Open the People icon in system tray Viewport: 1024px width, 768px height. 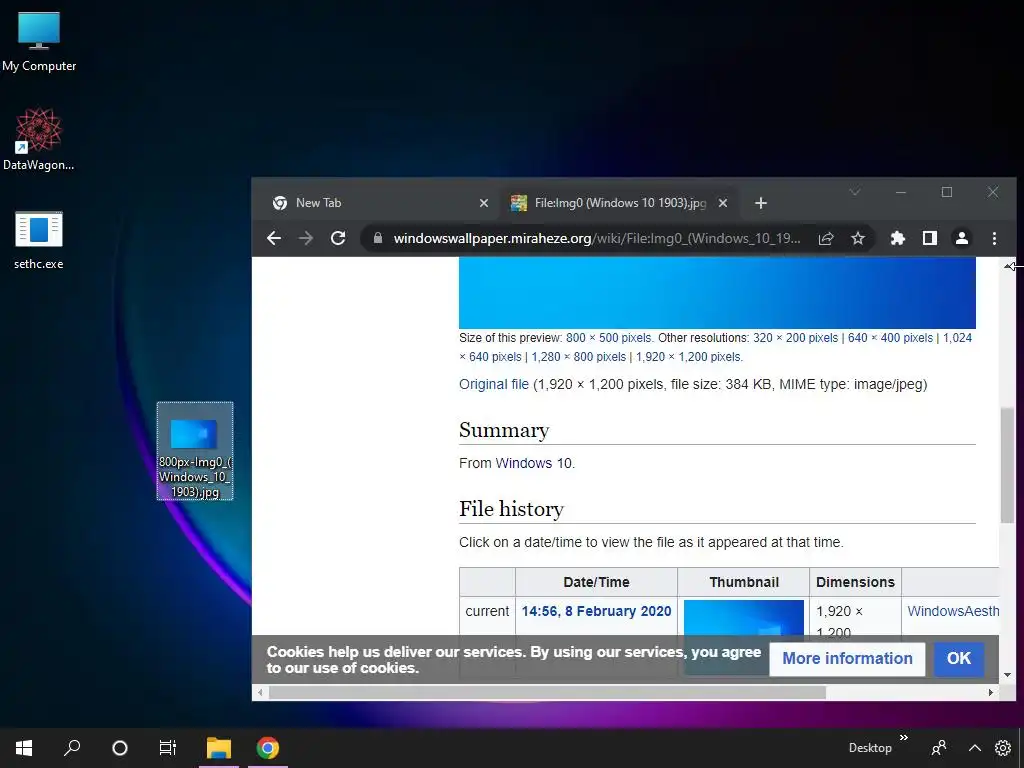pyautogui.click(x=939, y=748)
